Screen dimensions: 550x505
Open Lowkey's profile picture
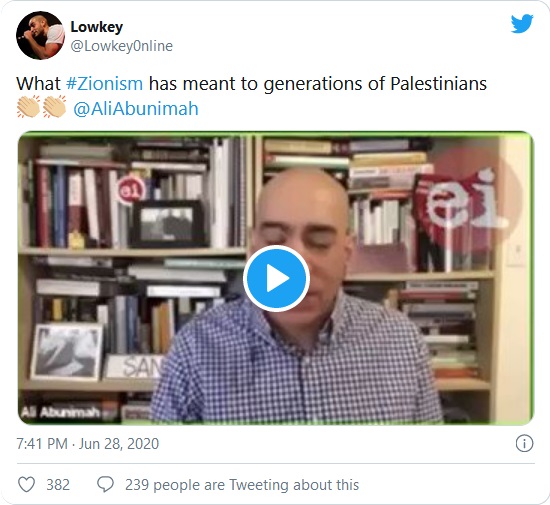pyautogui.click(x=40, y=35)
